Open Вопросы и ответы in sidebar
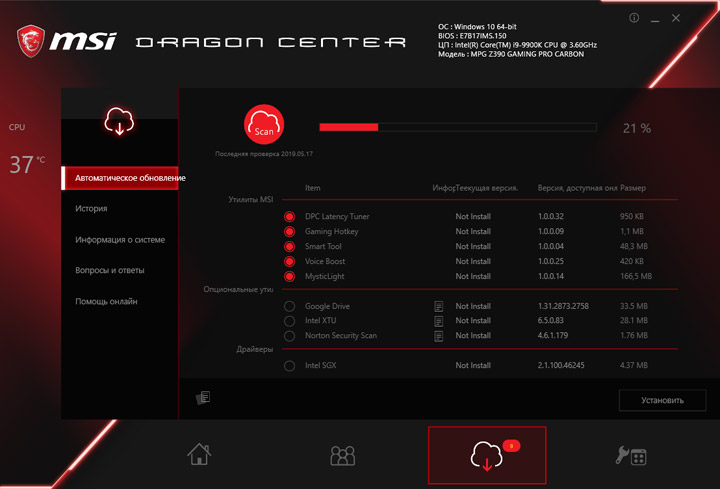 coord(110,270)
